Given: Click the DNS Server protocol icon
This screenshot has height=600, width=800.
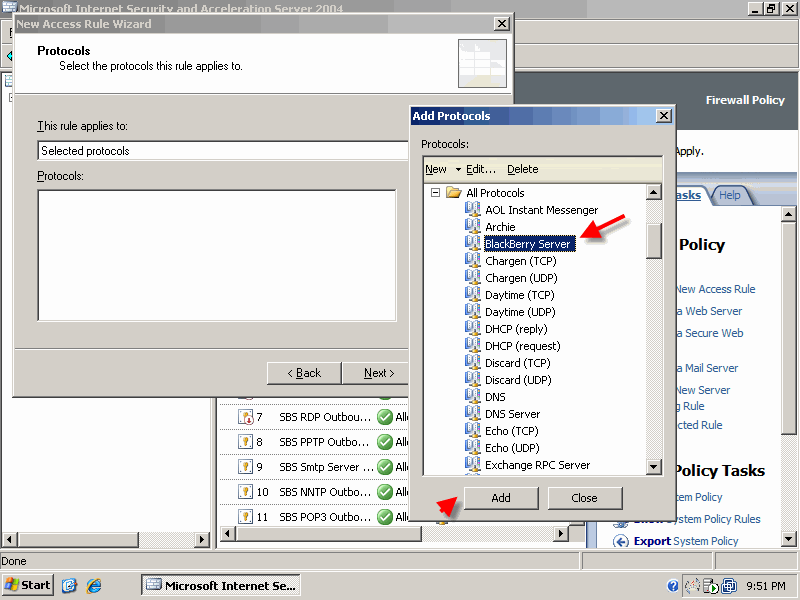Looking at the screenshot, I should pos(472,413).
